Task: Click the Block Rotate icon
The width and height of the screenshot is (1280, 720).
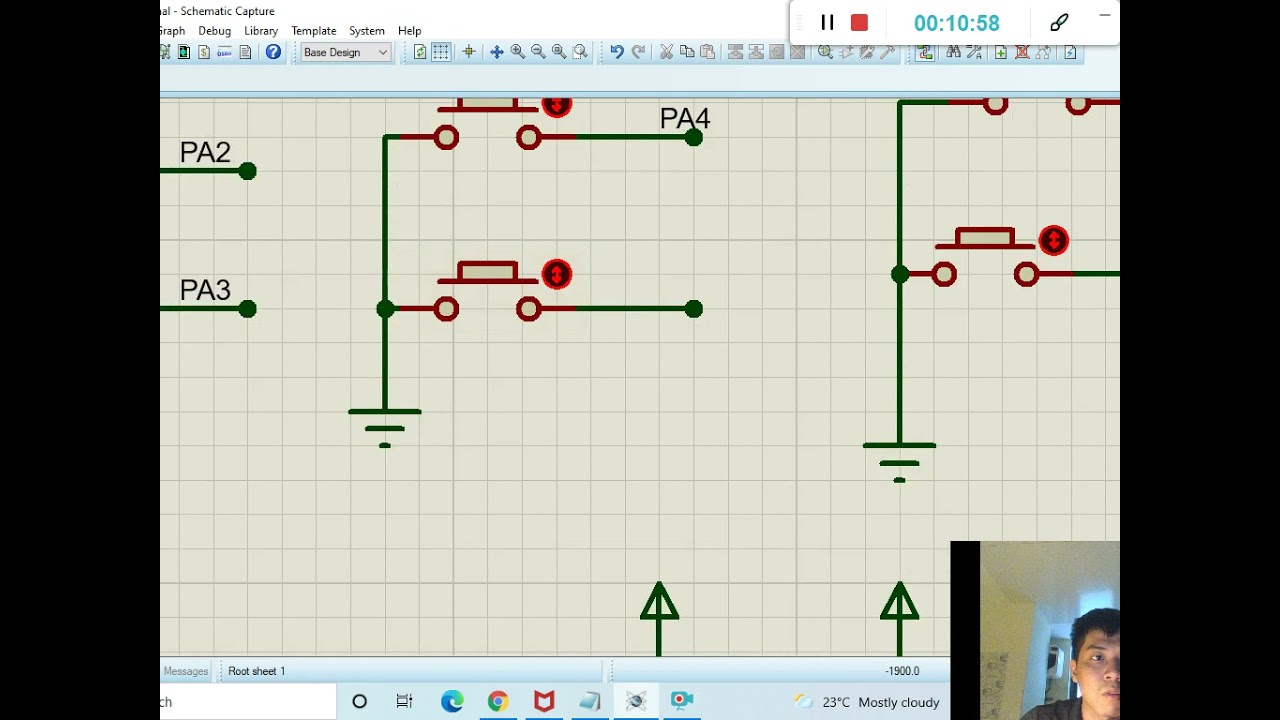Action: (x=777, y=52)
